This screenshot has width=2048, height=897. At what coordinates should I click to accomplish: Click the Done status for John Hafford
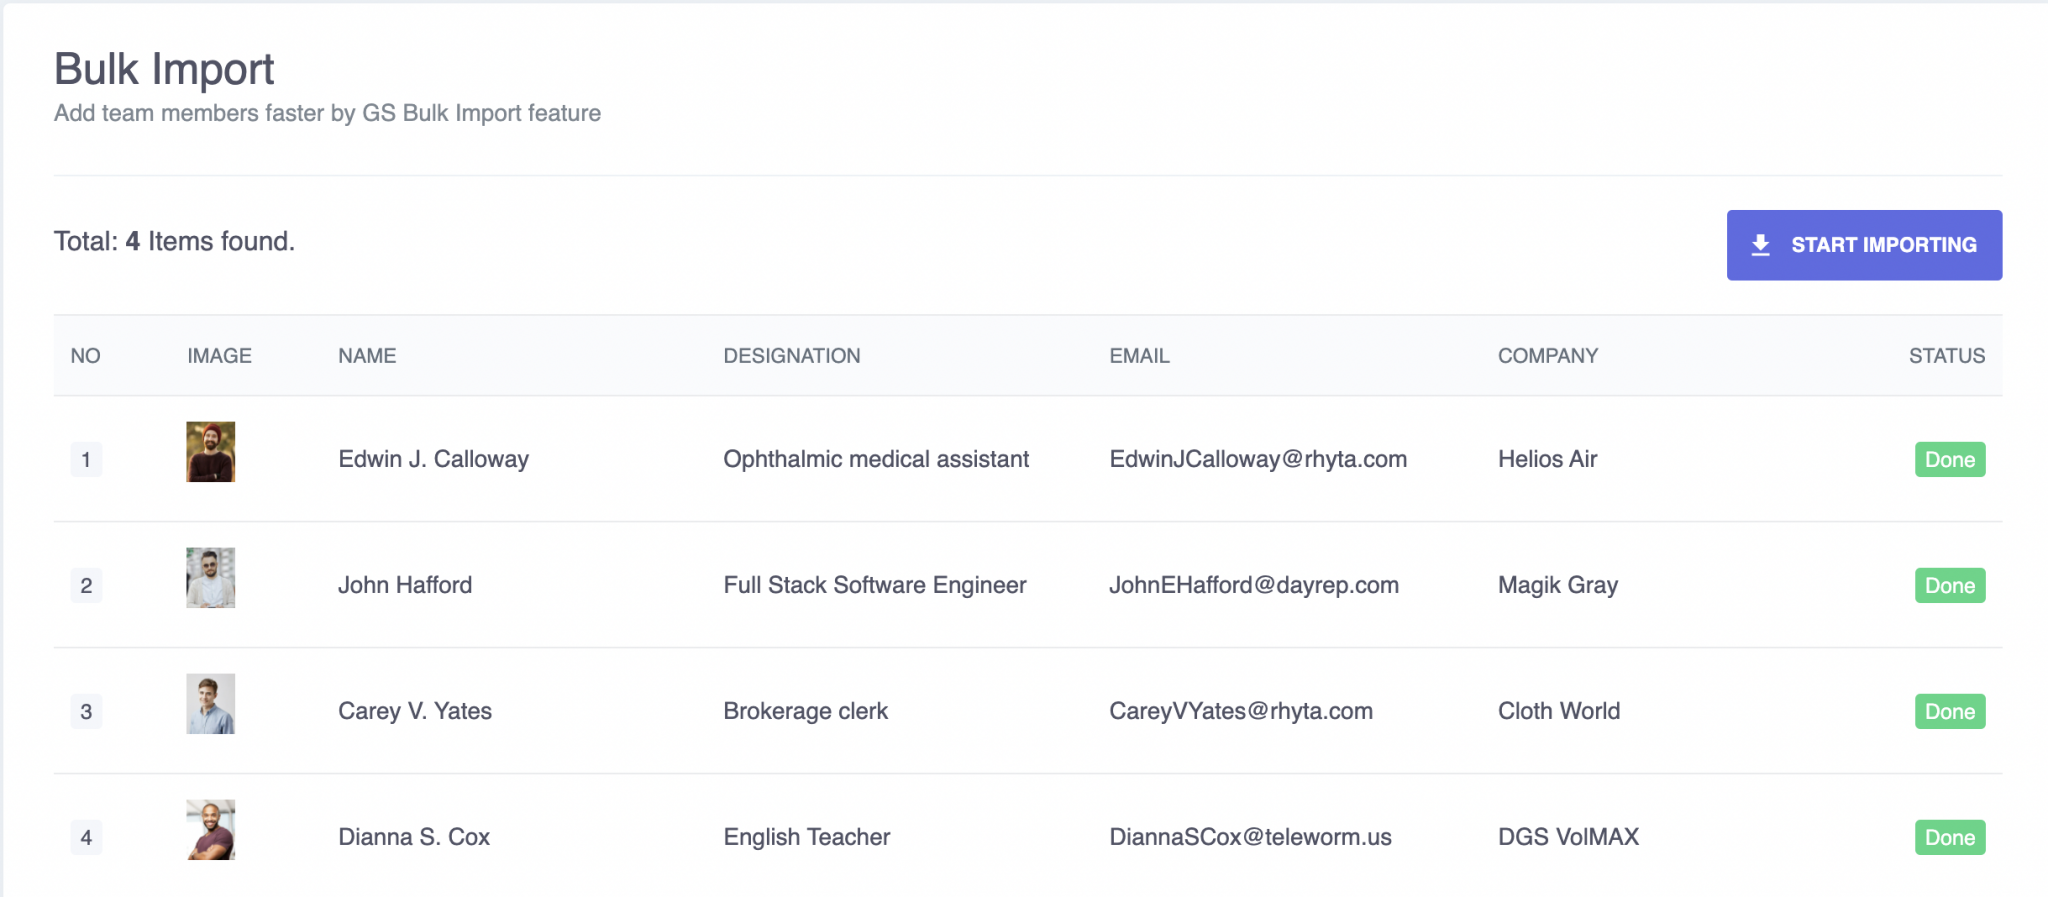pyautogui.click(x=1949, y=586)
